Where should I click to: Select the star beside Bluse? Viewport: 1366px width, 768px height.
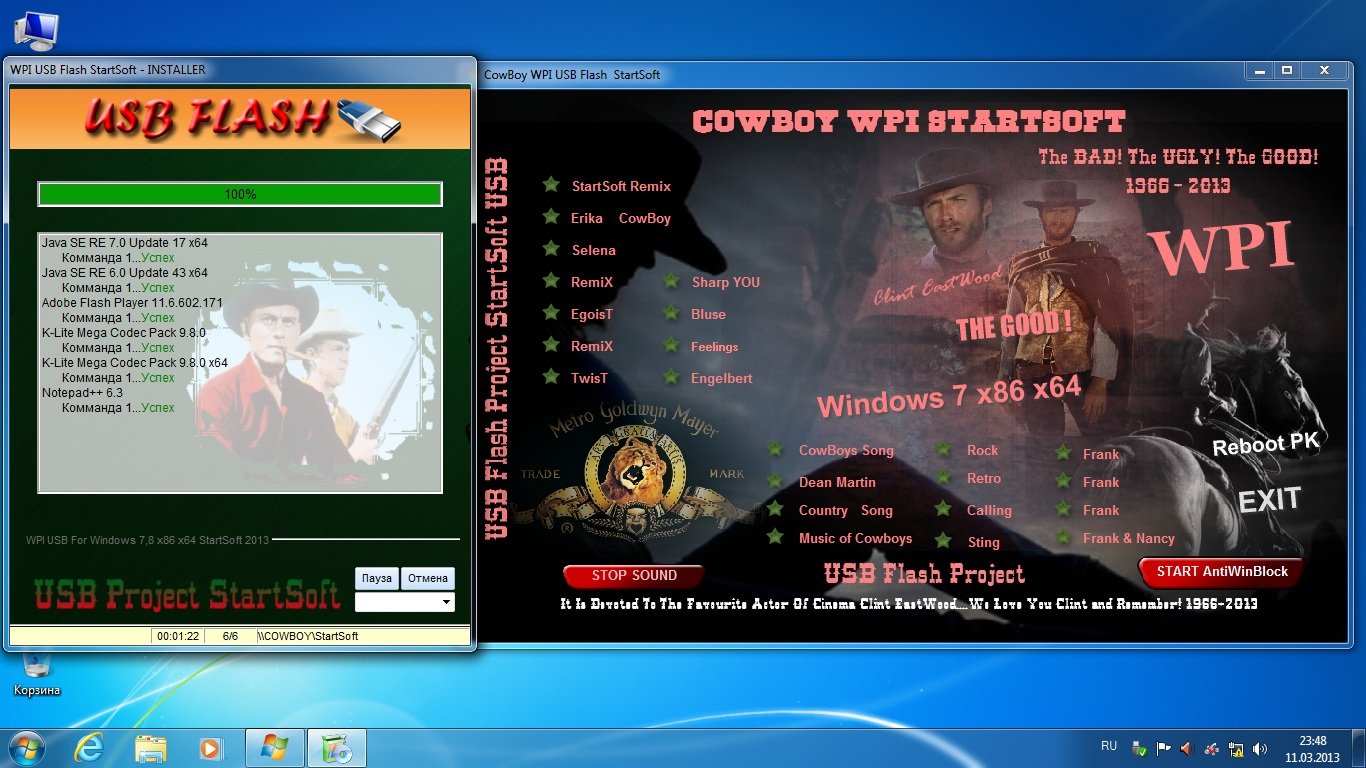(670, 313)
